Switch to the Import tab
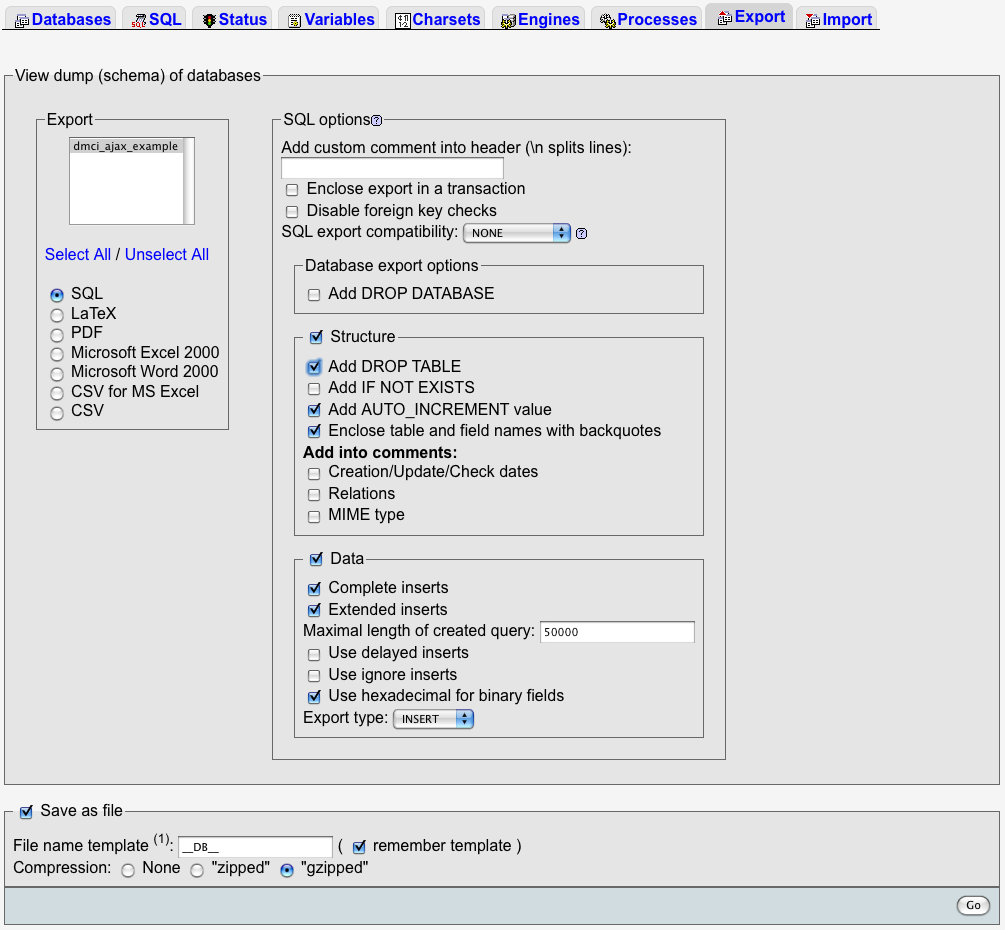1005x930 pixels. 837,19
